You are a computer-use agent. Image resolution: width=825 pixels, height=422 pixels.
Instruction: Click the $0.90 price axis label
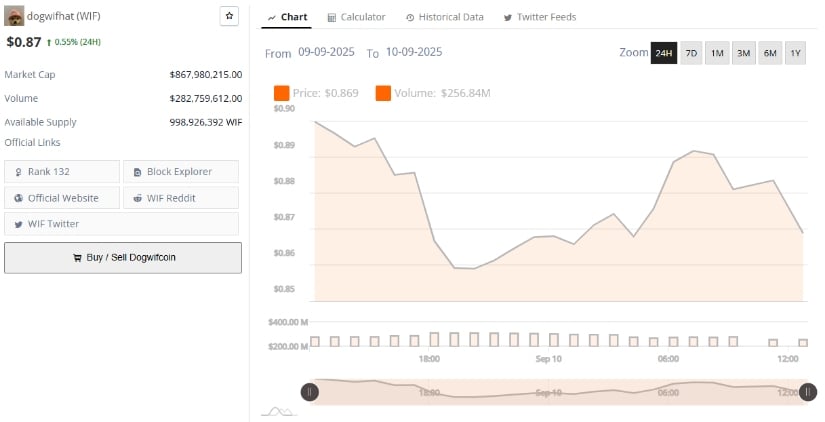tap(284, 109)
